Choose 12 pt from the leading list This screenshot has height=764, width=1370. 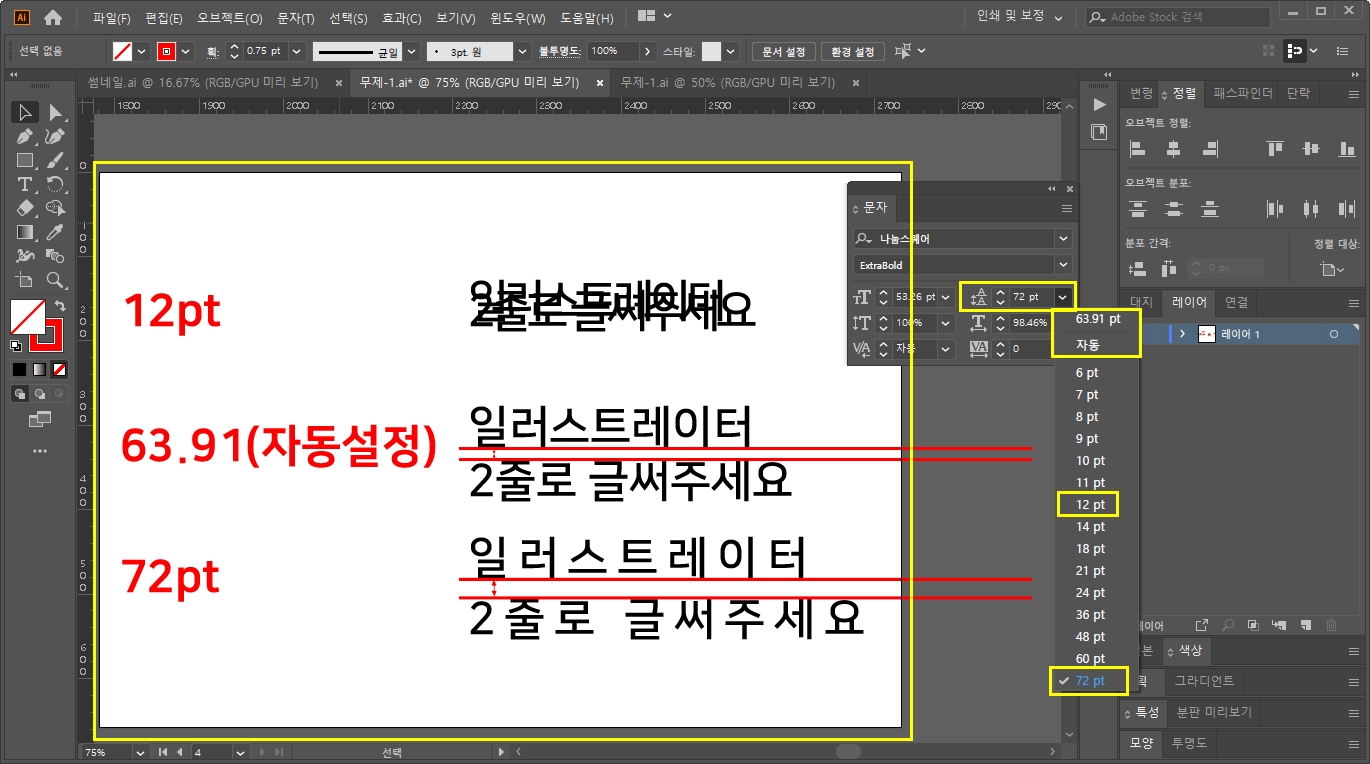[1091, 505]
